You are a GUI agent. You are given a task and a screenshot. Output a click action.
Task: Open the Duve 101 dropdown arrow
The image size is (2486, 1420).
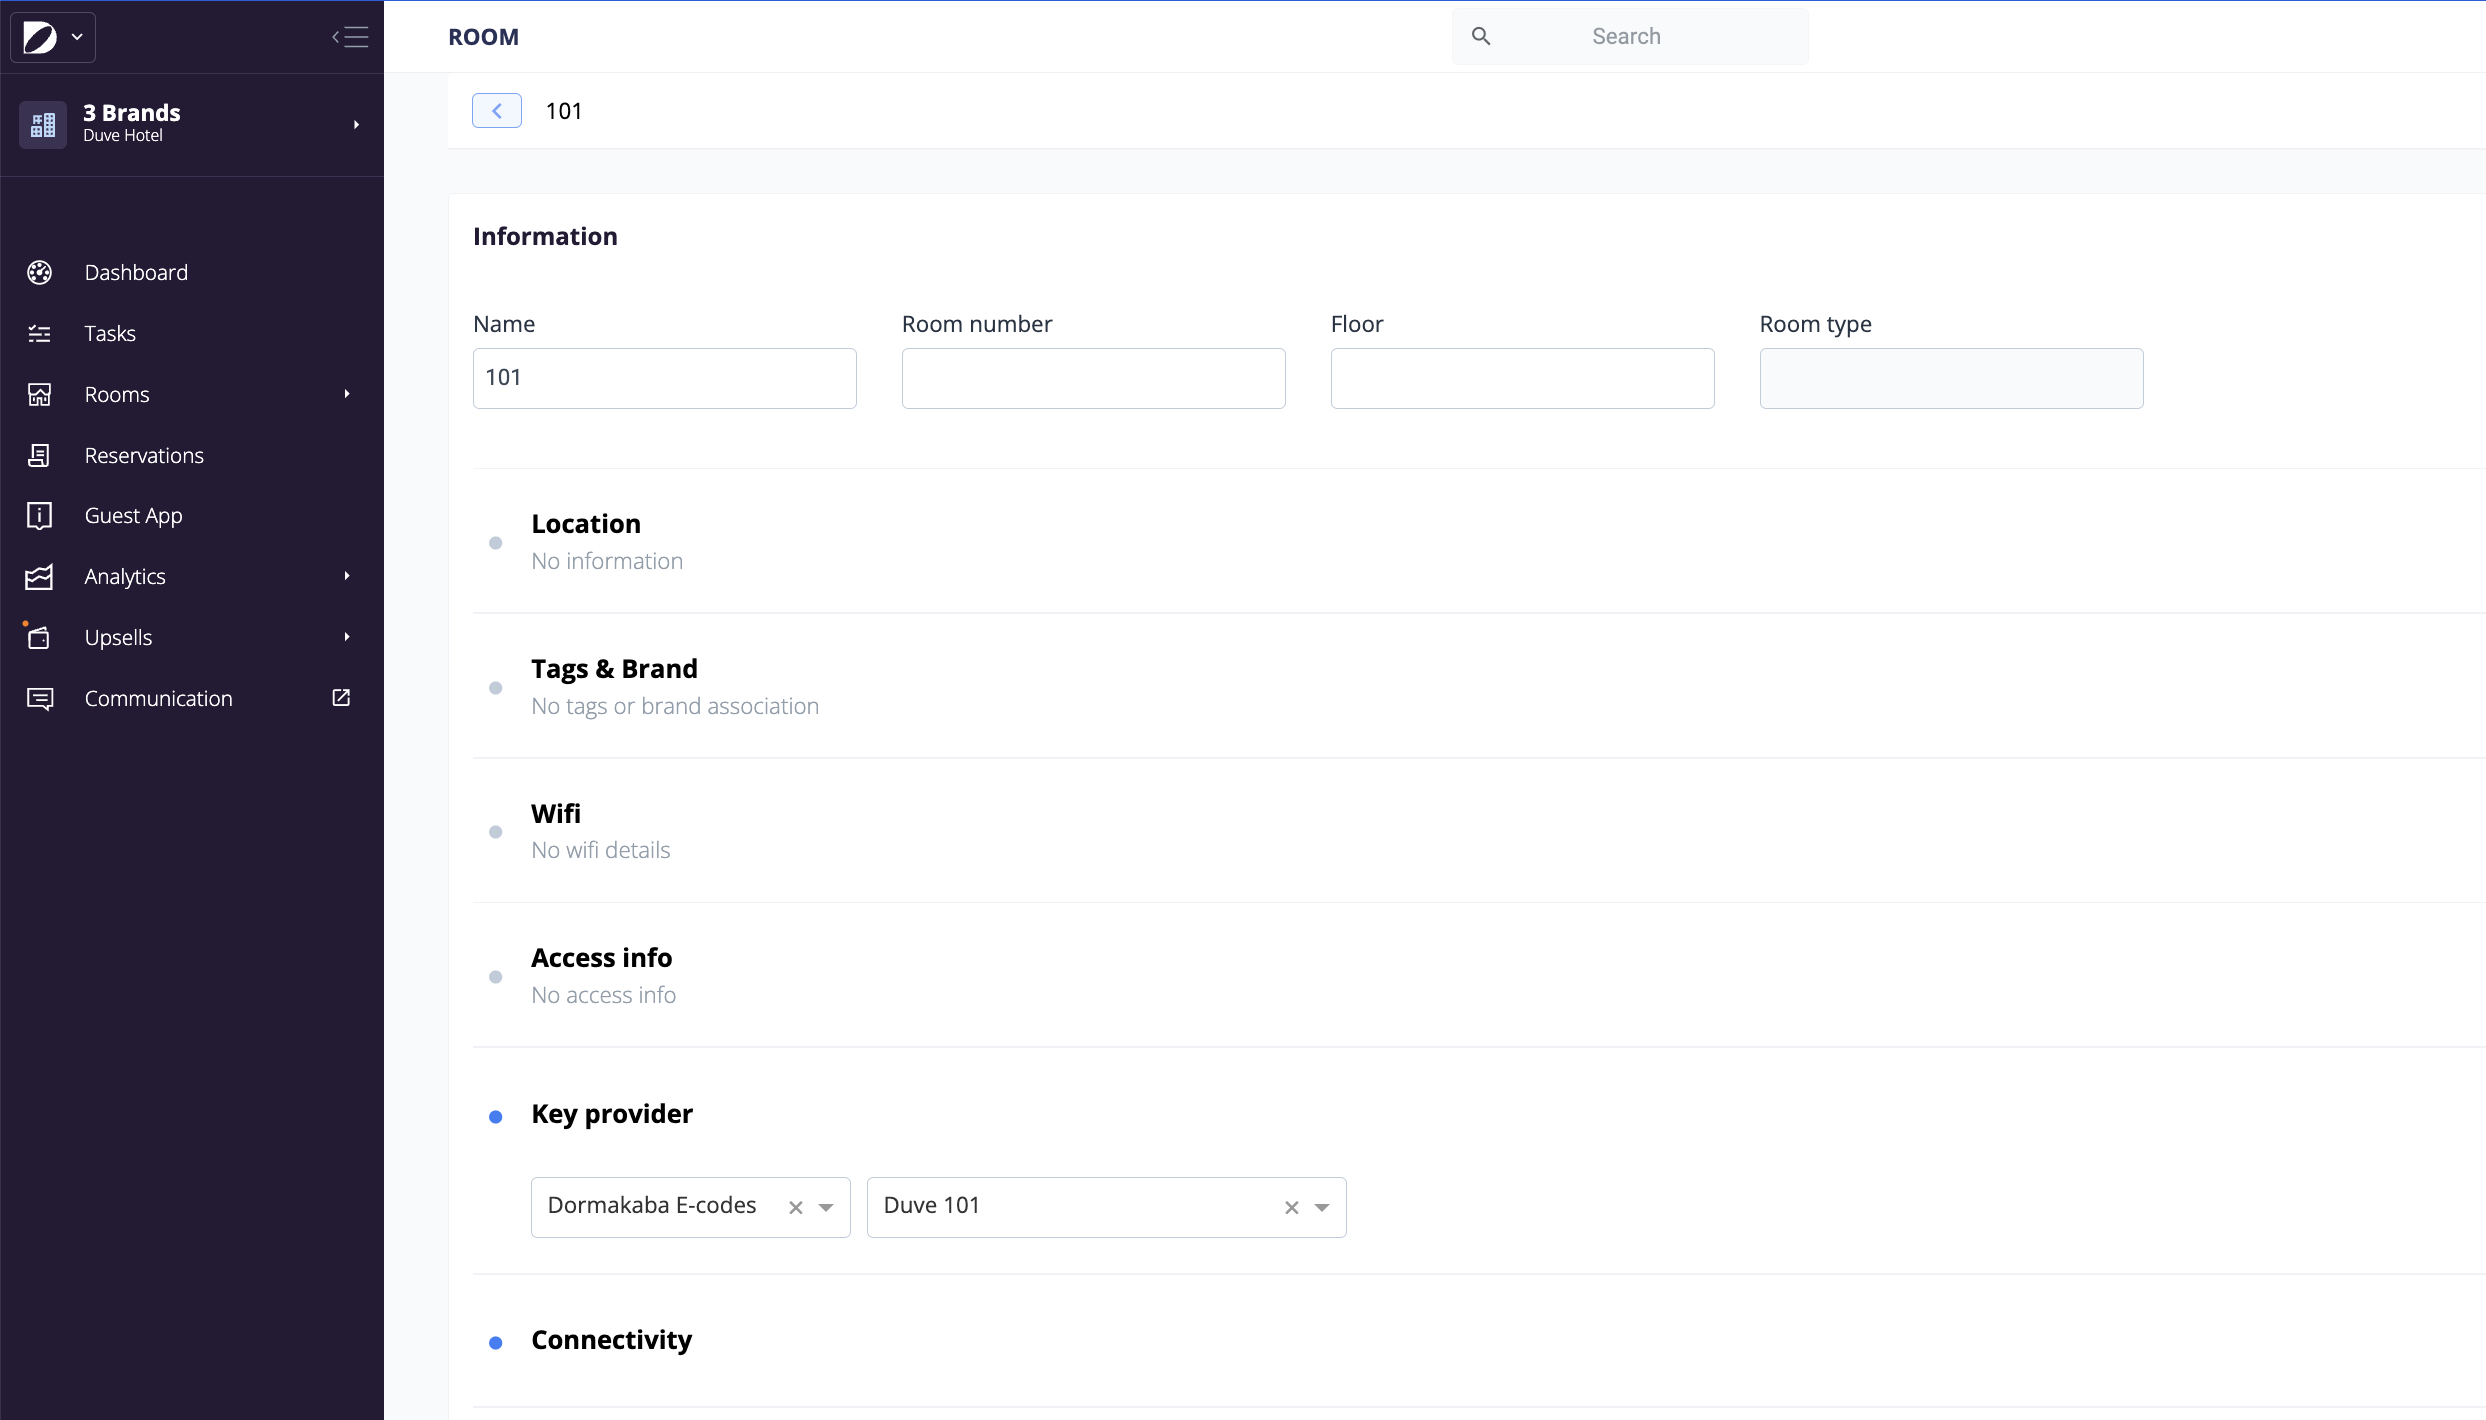1322,1208
